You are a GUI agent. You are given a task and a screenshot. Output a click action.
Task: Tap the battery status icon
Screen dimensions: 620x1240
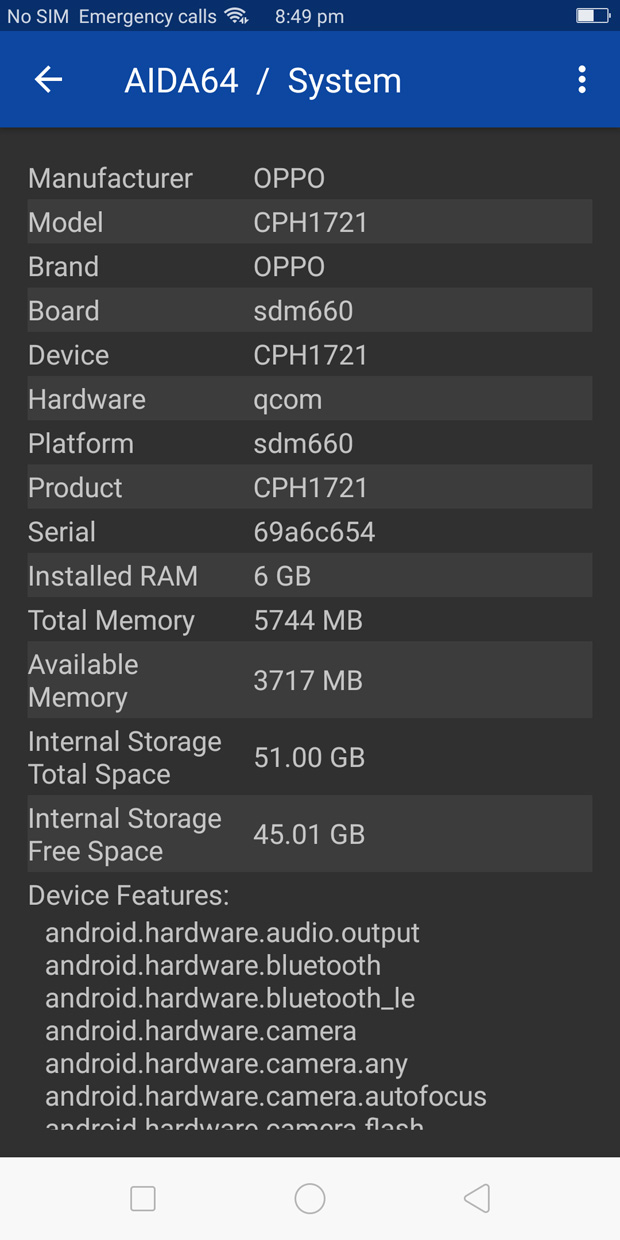tap(593, 16)
